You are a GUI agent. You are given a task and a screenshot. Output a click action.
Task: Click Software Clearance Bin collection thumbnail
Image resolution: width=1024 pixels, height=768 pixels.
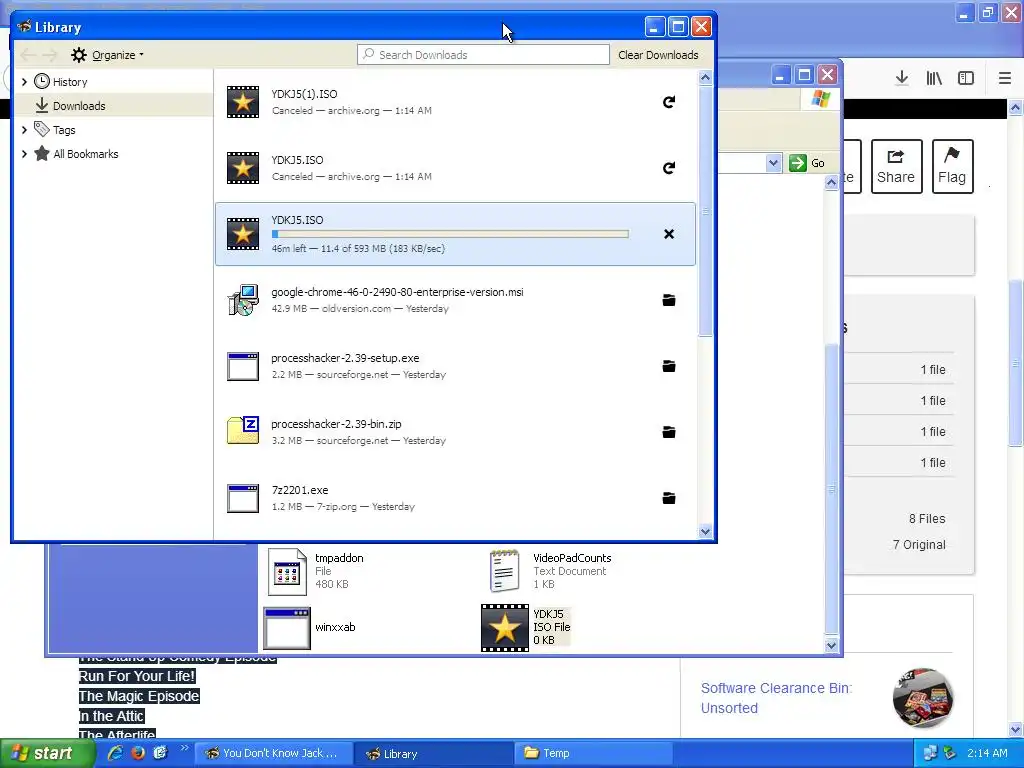[923, 697]
